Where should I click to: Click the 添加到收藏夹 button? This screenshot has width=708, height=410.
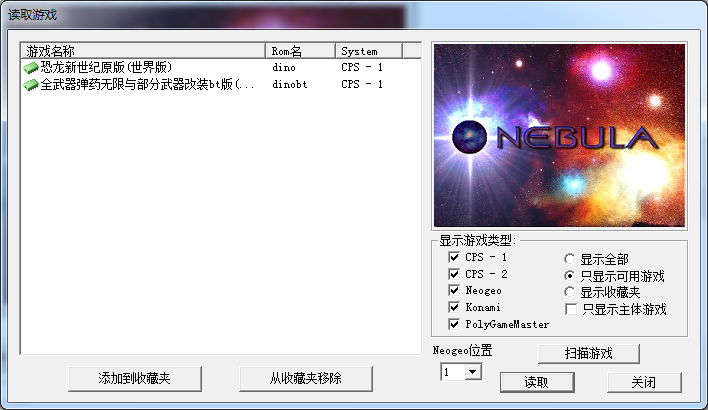pyautogui.click(x=135, y=378)
